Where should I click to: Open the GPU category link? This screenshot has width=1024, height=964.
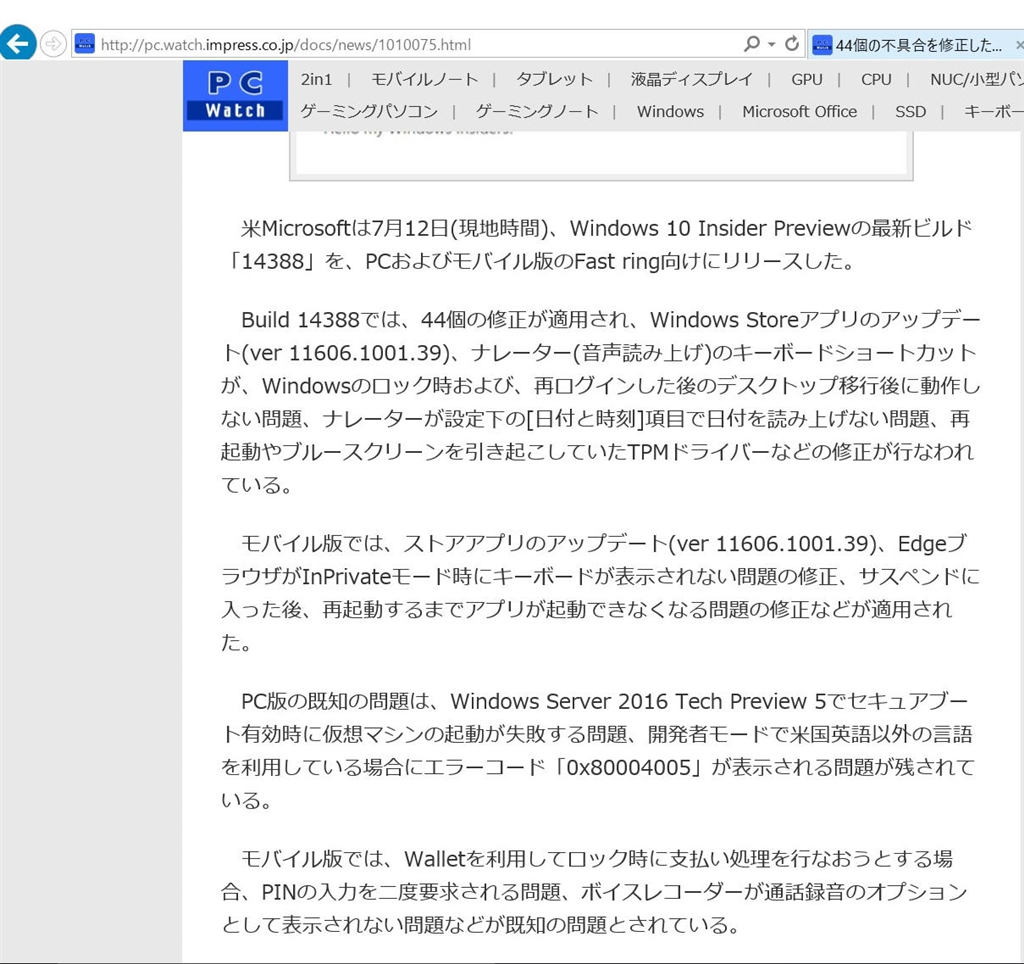[807, 79]
